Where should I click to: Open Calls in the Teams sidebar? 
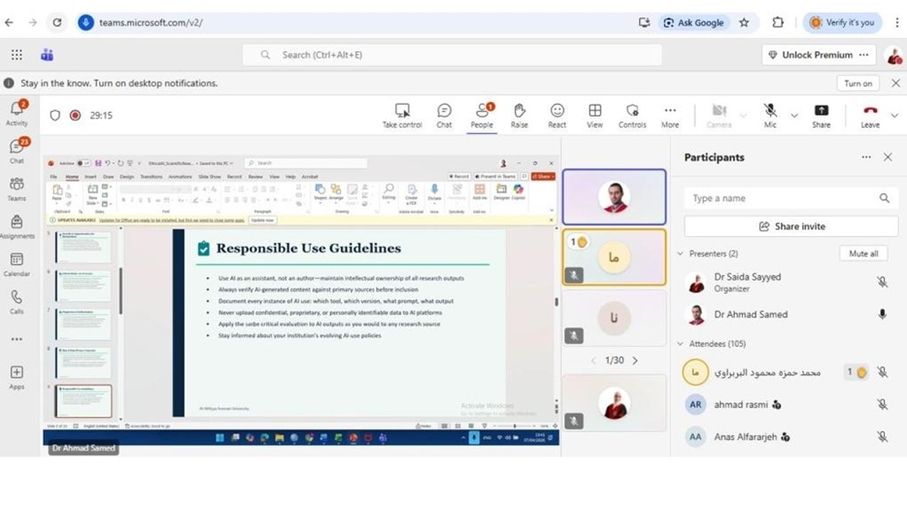pos(17,302)
